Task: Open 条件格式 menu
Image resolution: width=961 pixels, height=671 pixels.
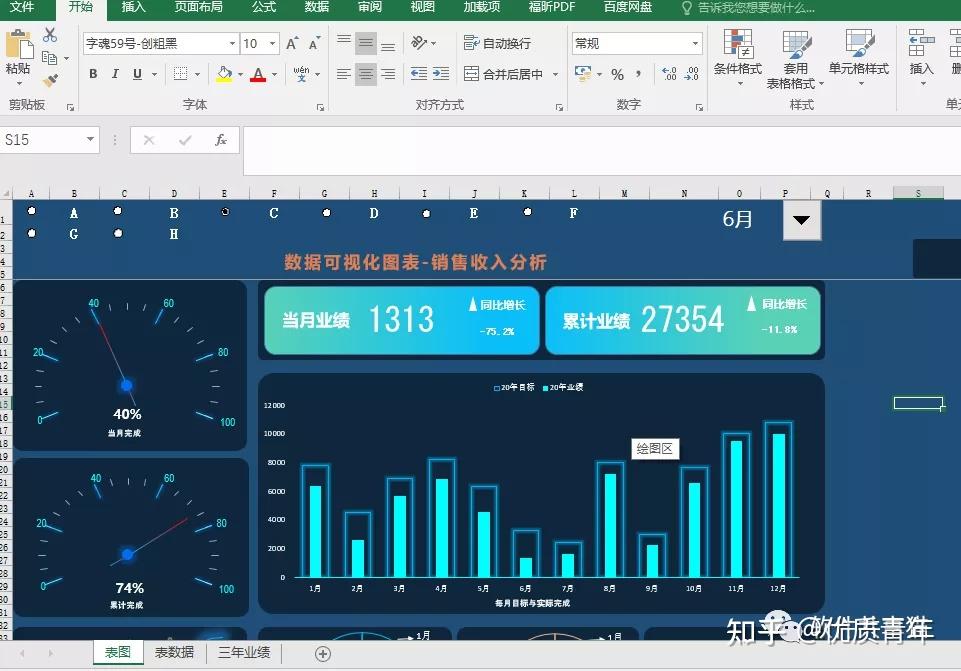Action: pos(738,58)
